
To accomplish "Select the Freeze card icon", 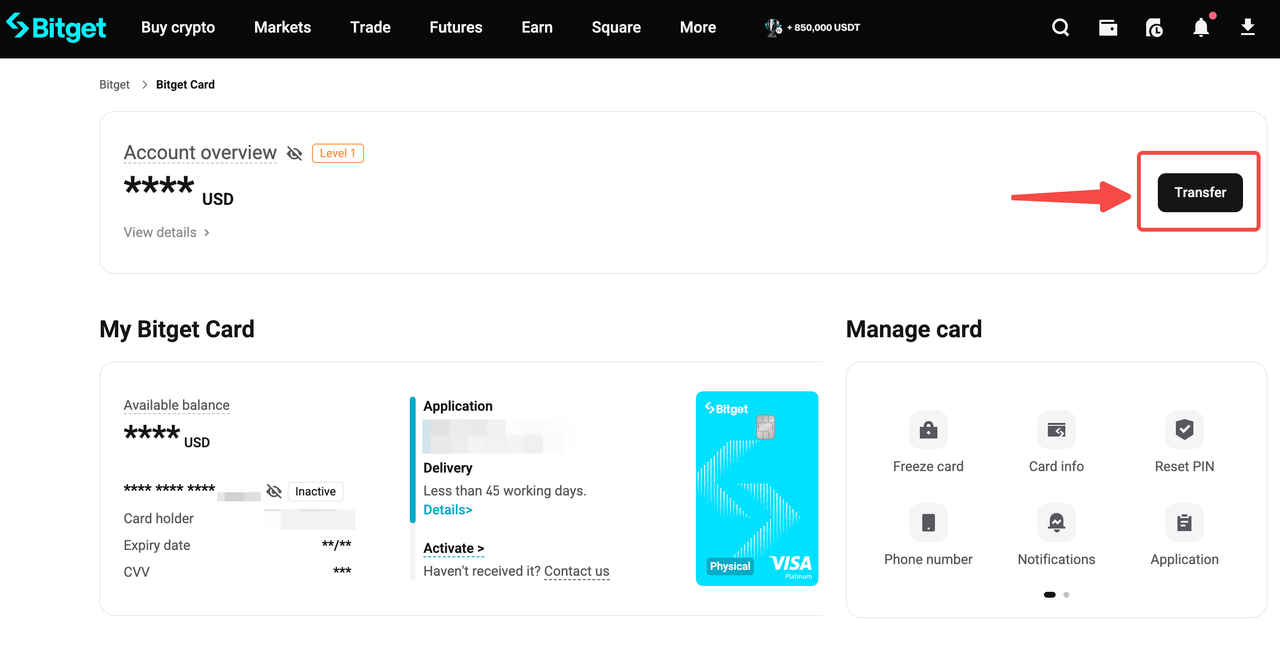I will (927, 429).
